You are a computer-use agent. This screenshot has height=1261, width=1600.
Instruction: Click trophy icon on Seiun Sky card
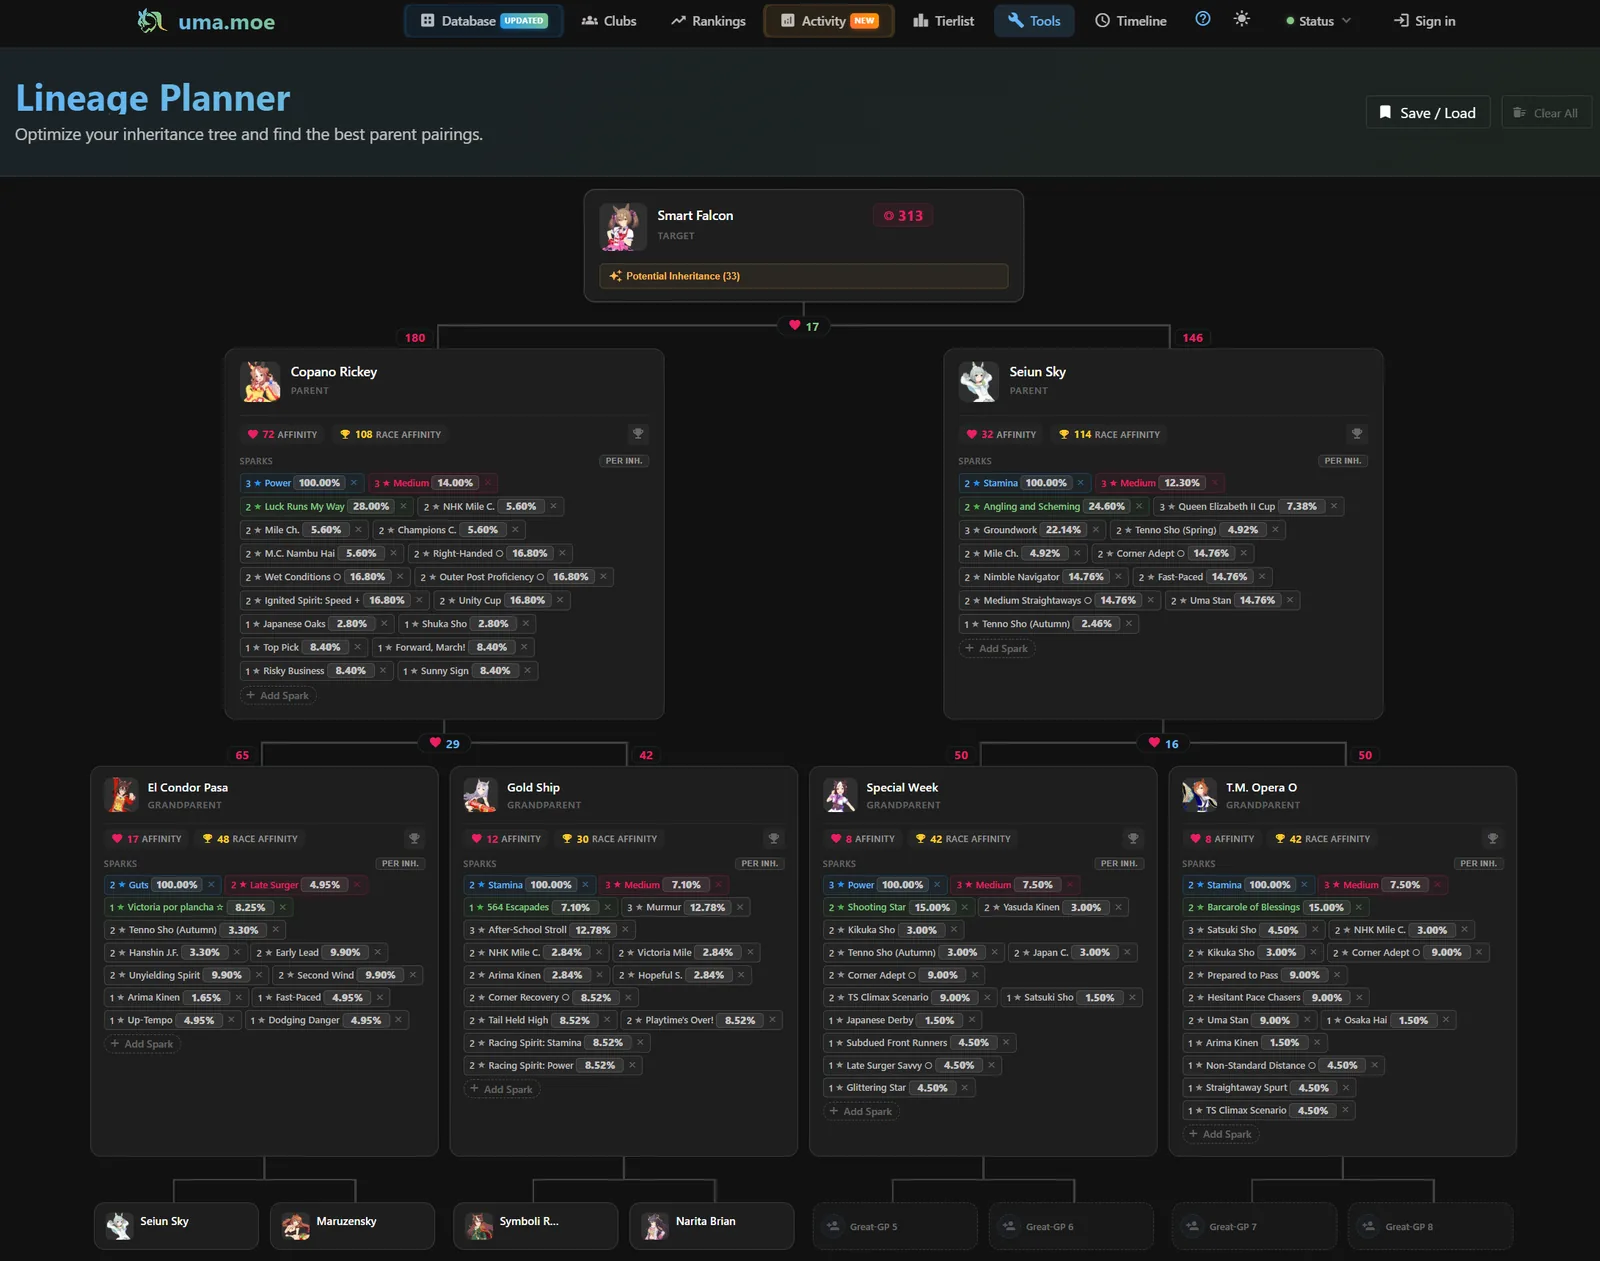coord(1357,433)
